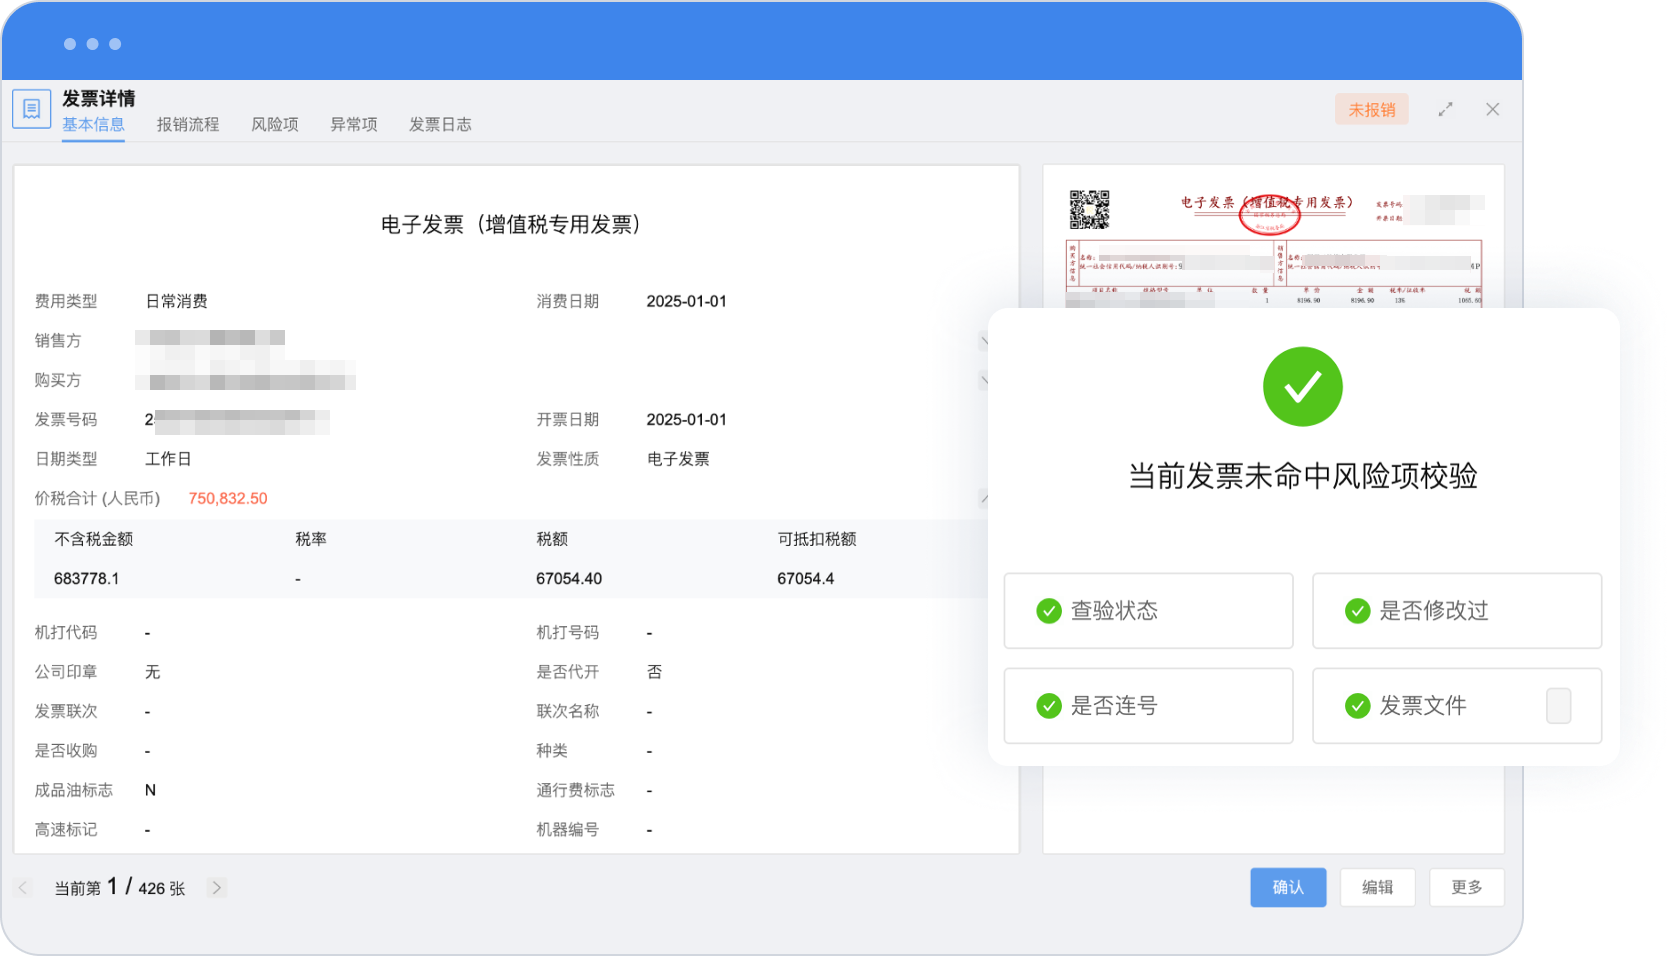This screenshot has width=1676, height=956.
Task: Collapse the 价税合计 section chevron
Action: [984, 498]
